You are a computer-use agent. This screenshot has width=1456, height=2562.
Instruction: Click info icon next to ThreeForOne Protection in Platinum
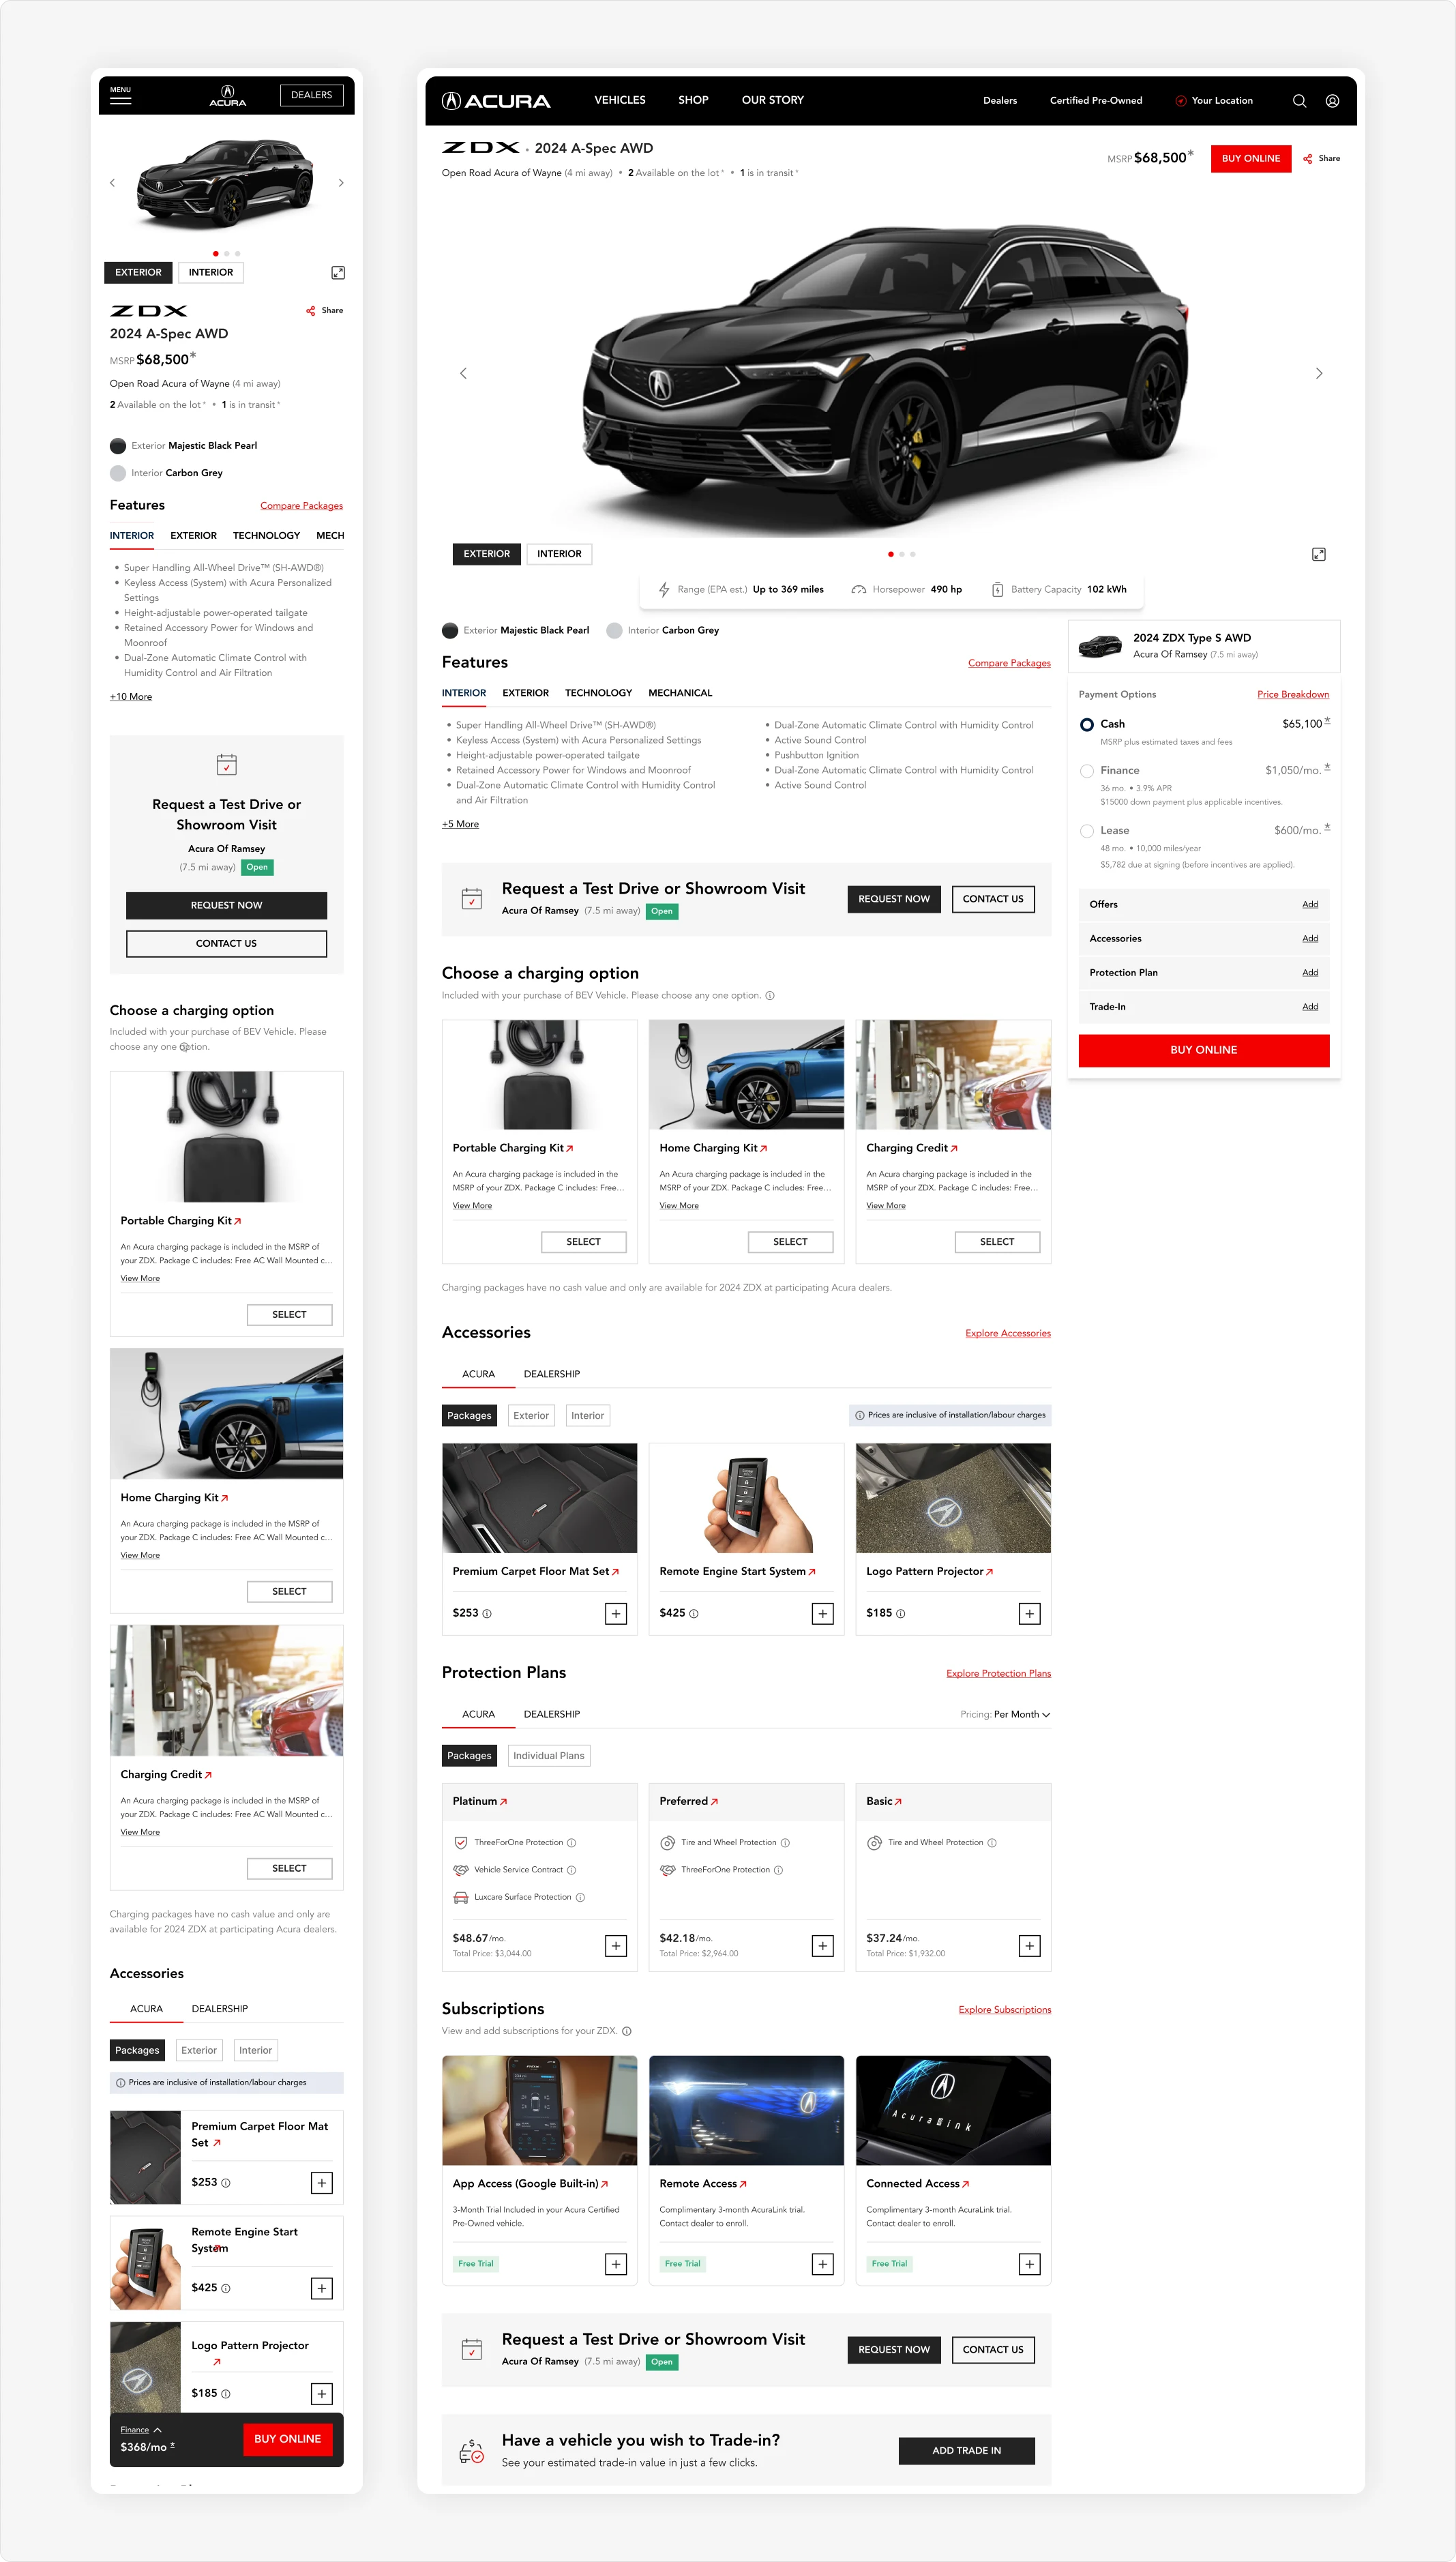coord(572,1843)
